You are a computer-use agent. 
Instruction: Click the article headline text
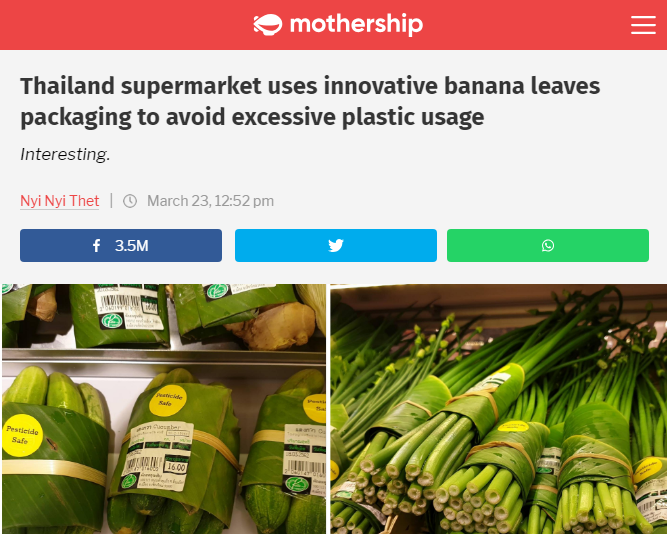(310, 101)
